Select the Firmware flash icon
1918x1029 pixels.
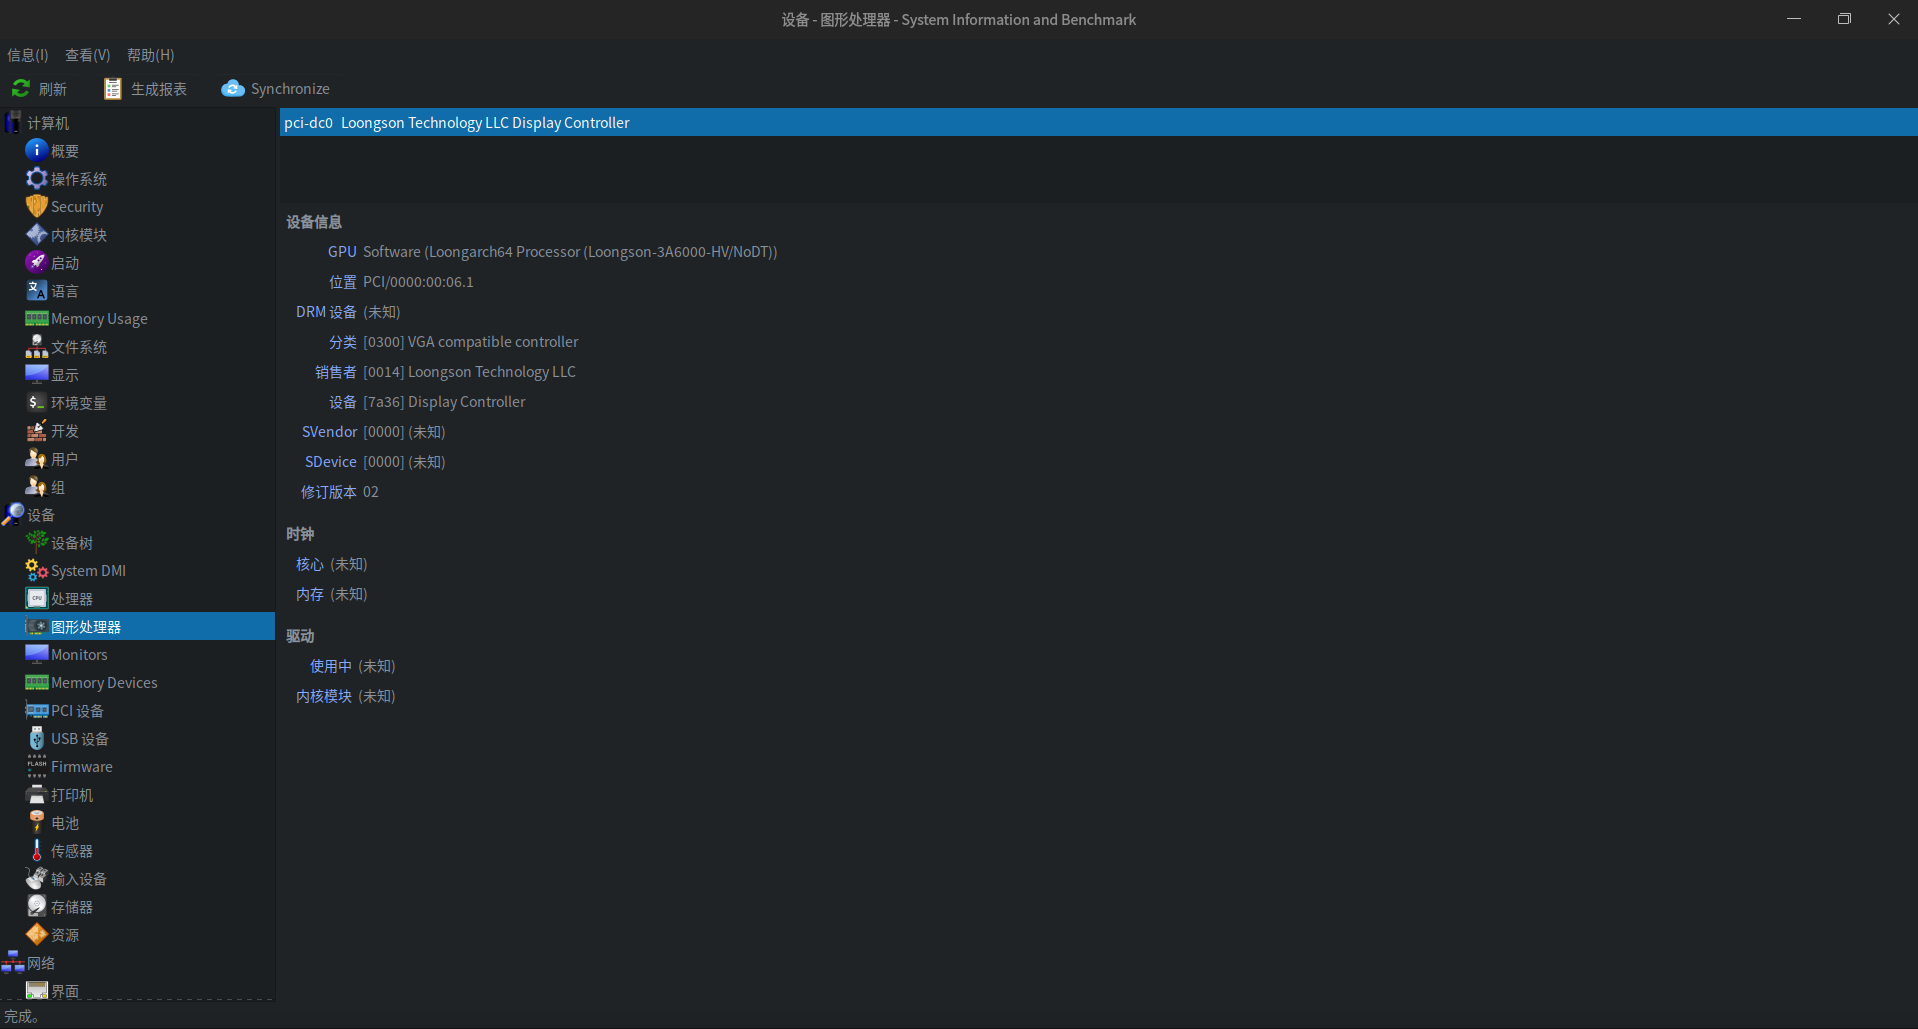click(36, 766)
